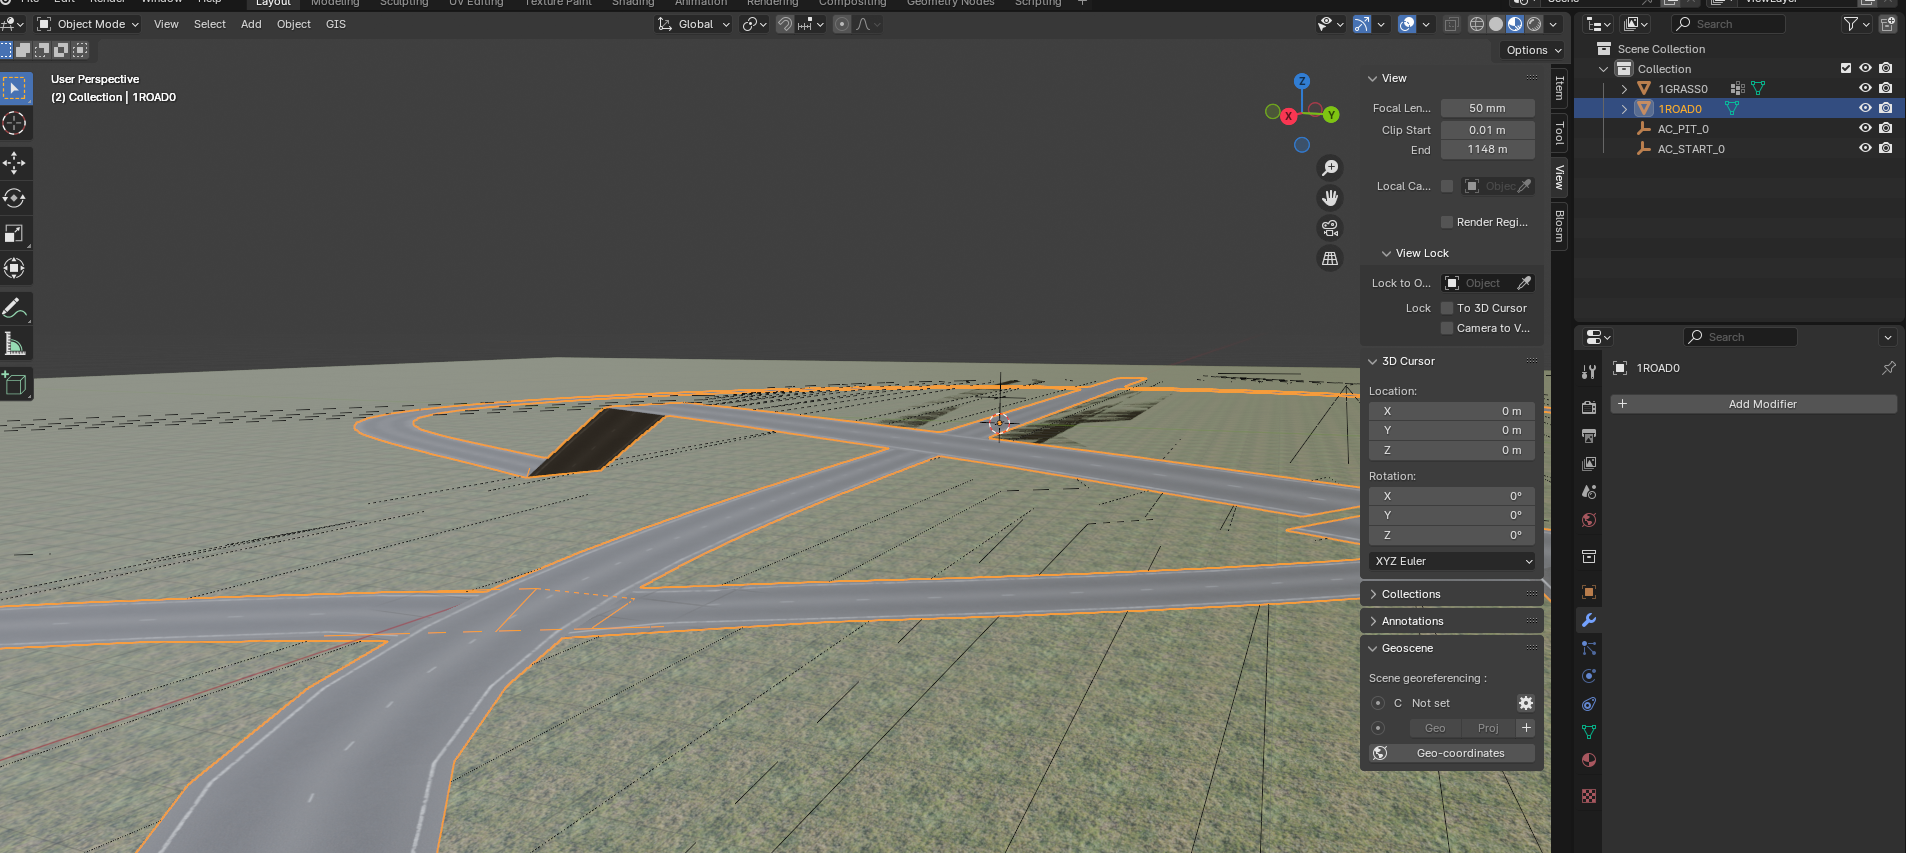Expand the 1GRASS0 tree item
This screenshot has width=1906, height=853.
(1624, 89)
